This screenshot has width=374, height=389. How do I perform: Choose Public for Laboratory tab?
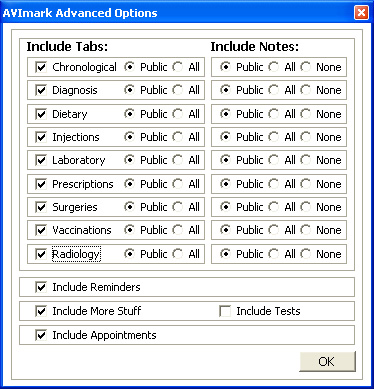point(129,160)
